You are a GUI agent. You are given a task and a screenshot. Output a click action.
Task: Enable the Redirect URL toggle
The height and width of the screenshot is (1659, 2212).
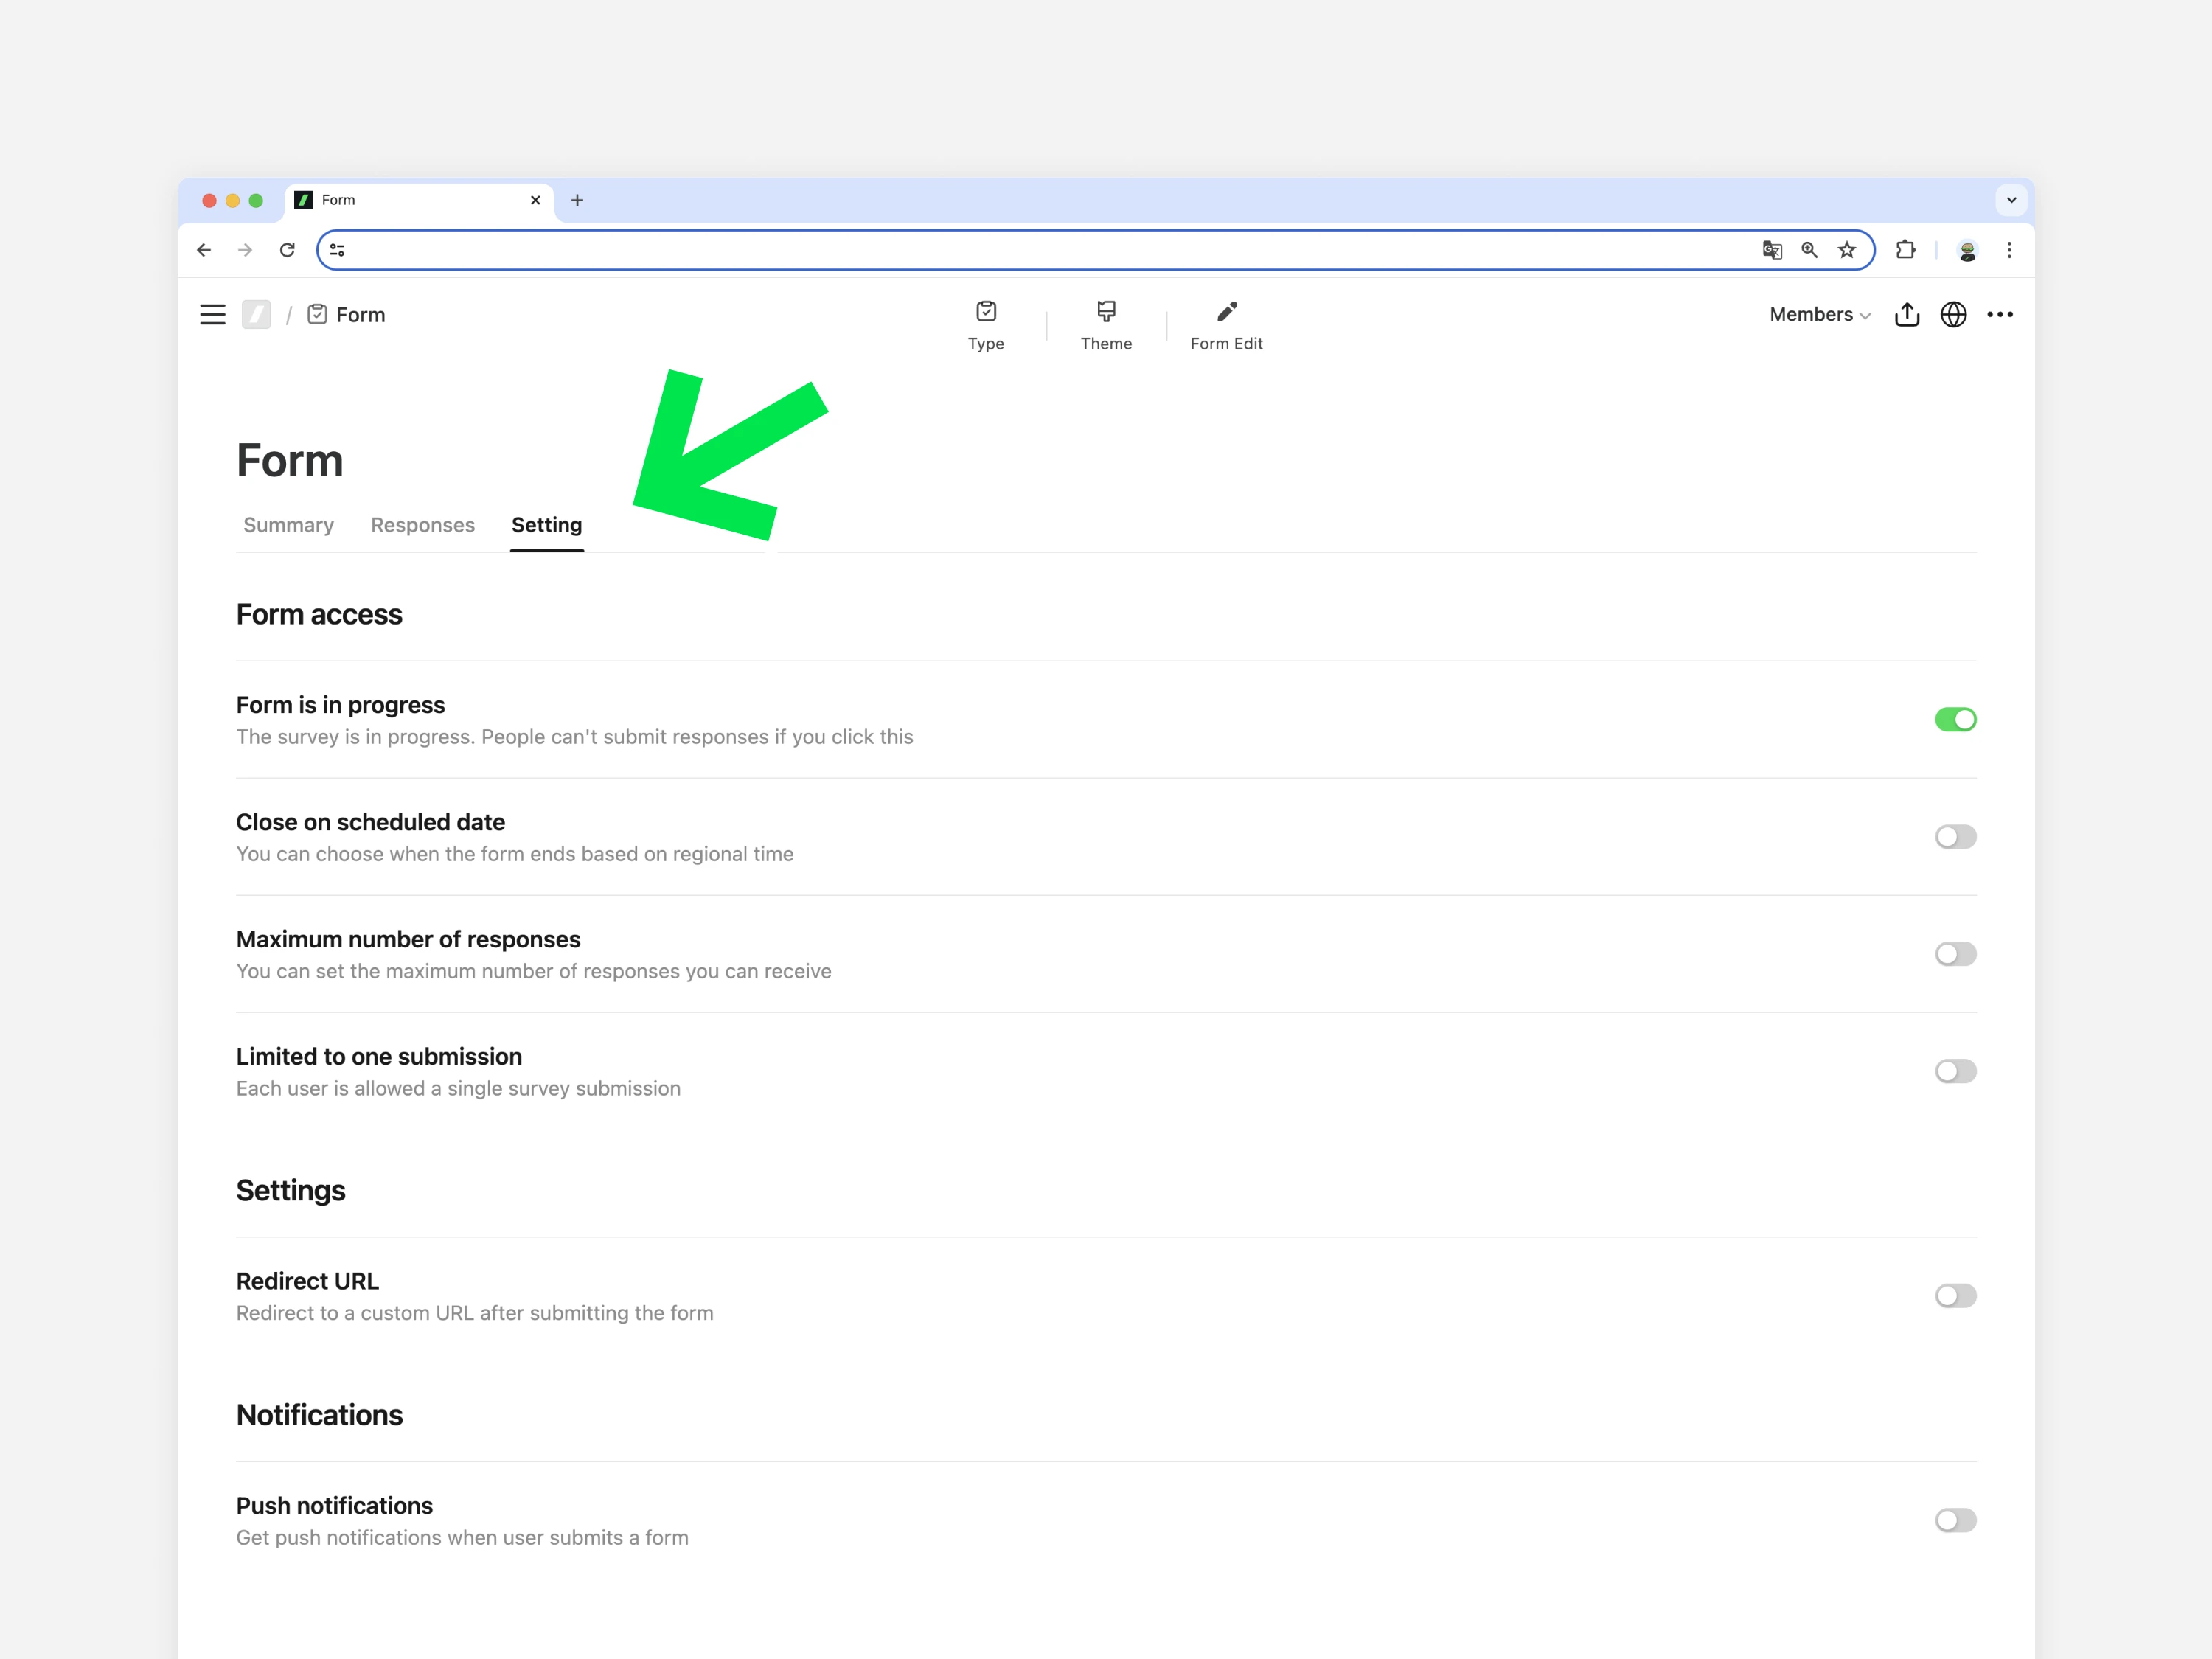tap(1955, 1296)
